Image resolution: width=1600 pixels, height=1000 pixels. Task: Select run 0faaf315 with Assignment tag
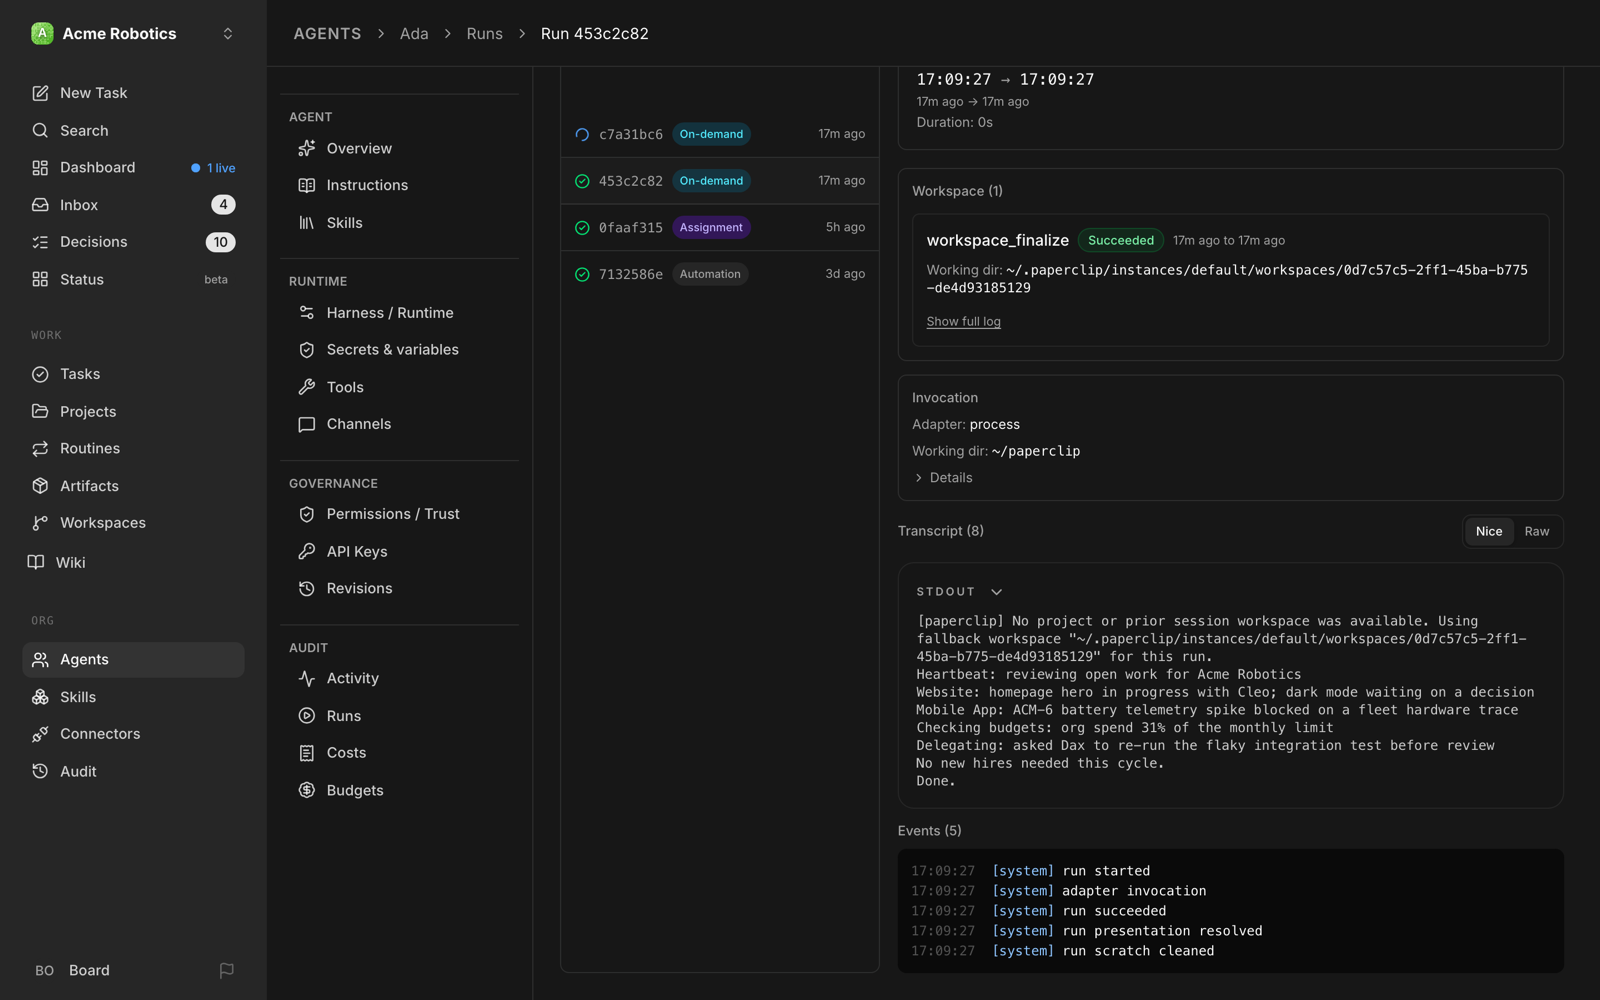(719, 227)
